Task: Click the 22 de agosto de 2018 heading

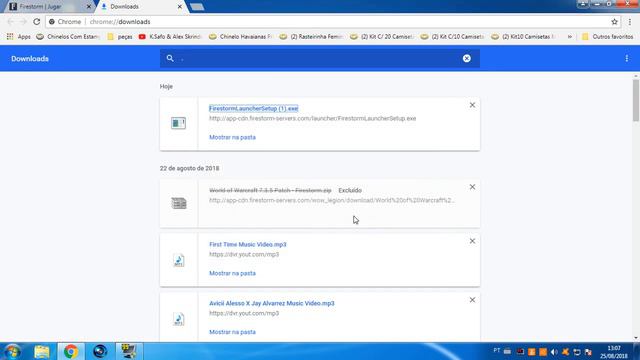Action: pyautogui.click(x=189, y=168)
